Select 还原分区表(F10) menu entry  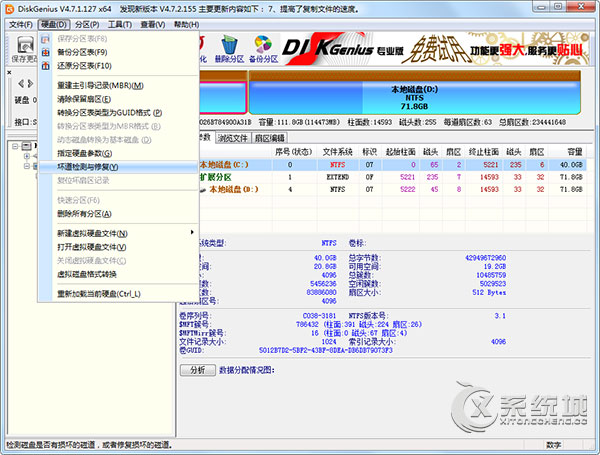pyautogui.click(x=119, y=66)
